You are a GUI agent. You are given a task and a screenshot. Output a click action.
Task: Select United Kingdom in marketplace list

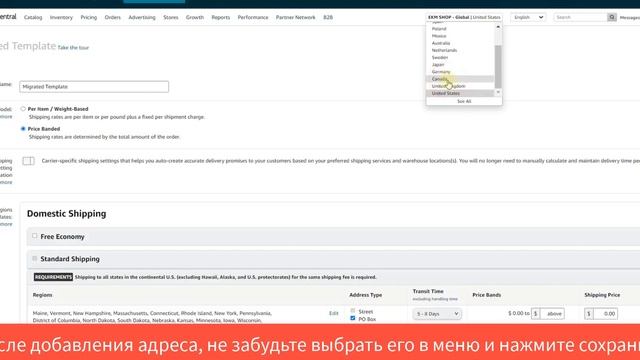448,86
